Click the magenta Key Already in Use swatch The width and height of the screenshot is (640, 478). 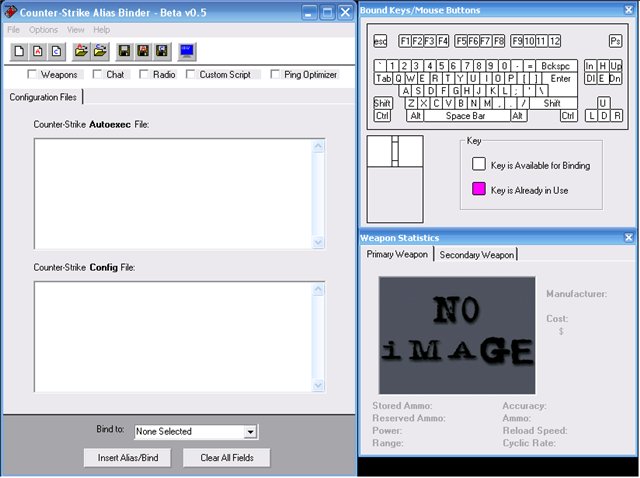click(x=479, y=189)
